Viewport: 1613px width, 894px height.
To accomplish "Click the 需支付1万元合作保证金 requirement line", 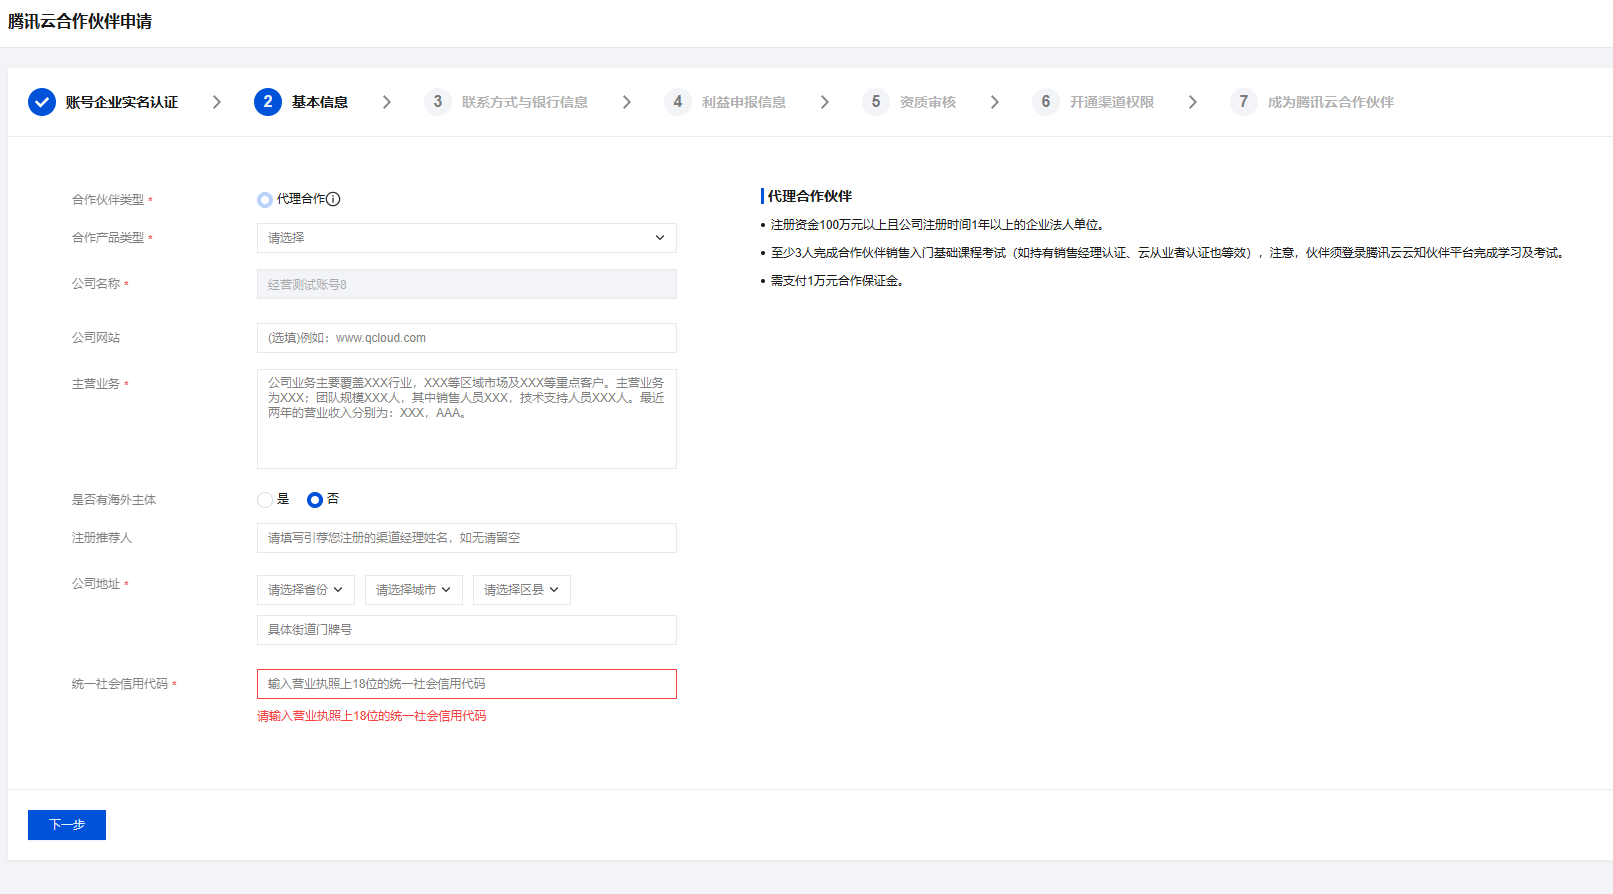I will click(x=838, y=281).
